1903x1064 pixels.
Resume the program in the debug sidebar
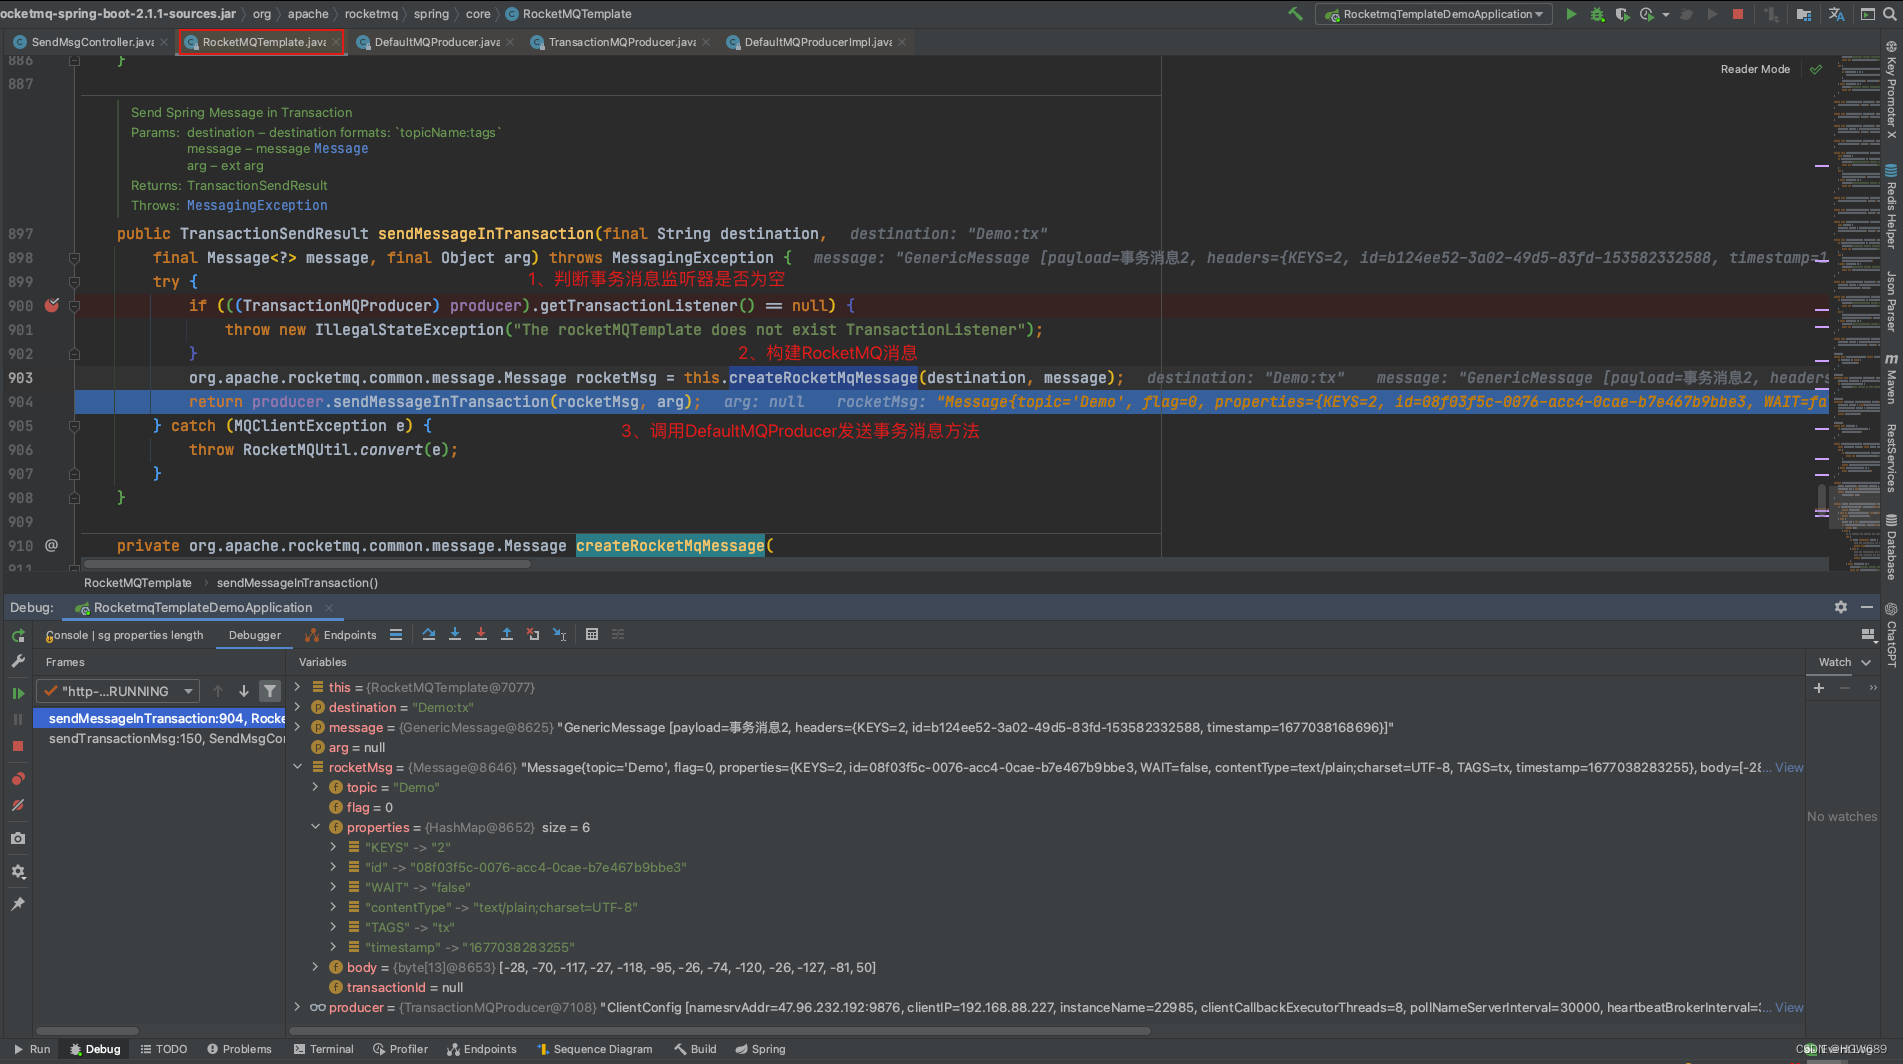pyautogui.click(x=18, y=692)
